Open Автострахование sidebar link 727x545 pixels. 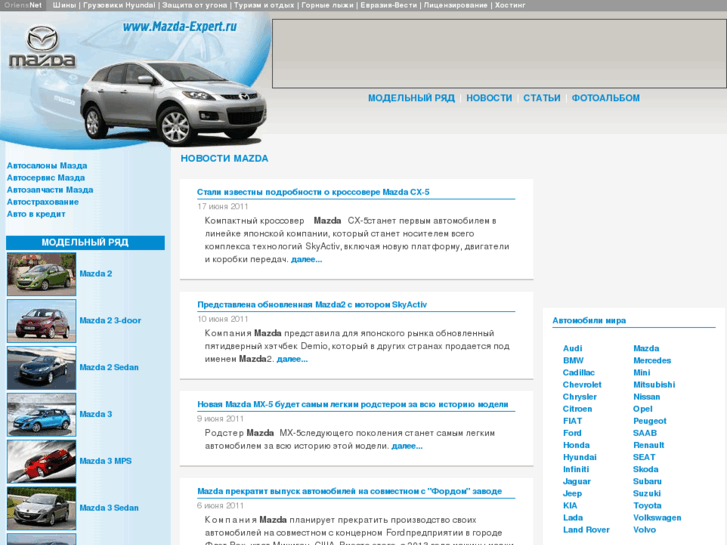point(43,202)
